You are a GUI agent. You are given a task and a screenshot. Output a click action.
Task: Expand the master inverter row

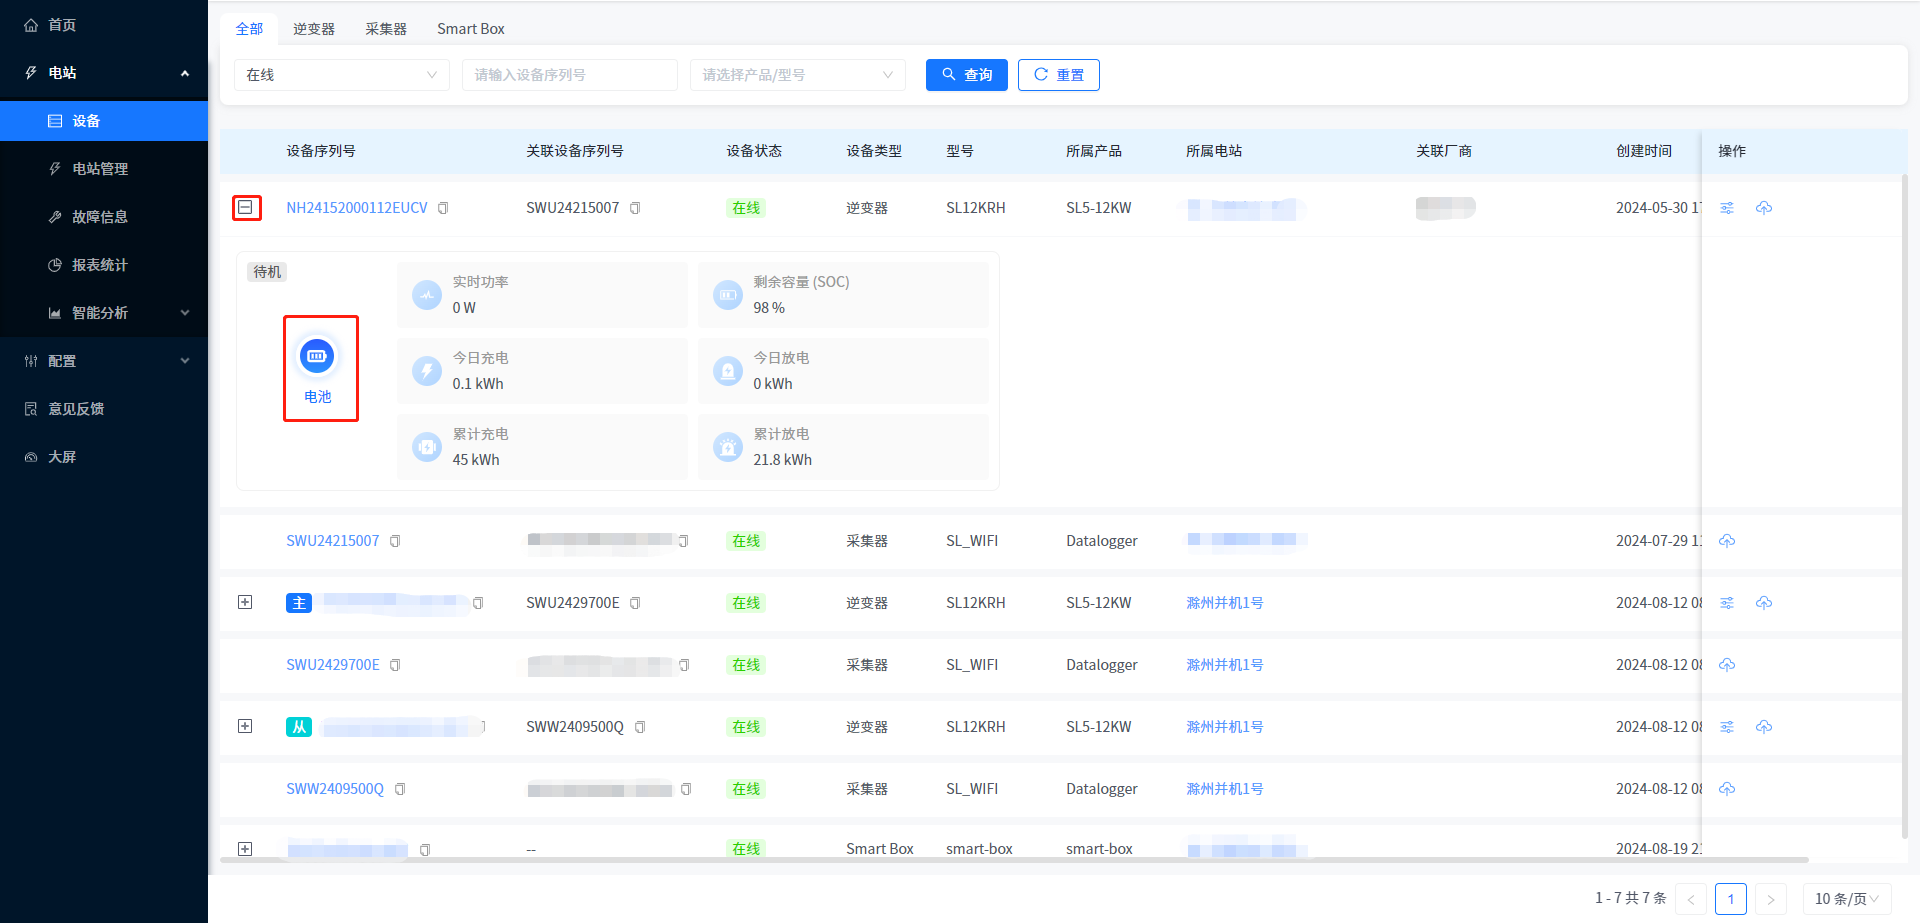(245, 602)
